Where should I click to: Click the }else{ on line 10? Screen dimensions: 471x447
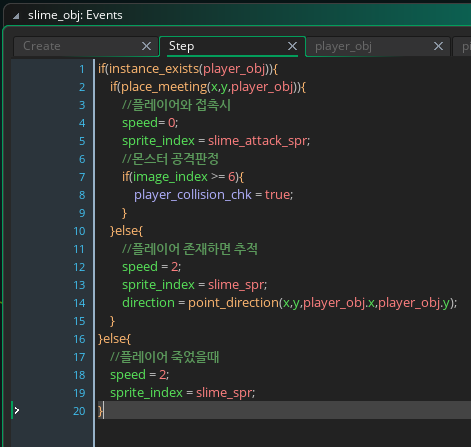coord(126,231)
